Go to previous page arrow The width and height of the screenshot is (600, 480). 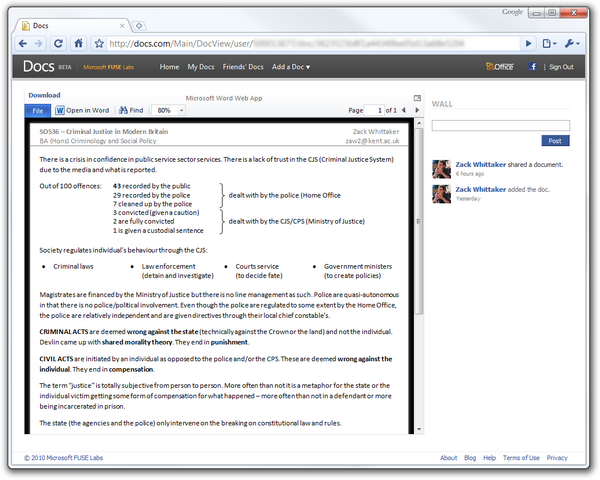tap(403, 110)
